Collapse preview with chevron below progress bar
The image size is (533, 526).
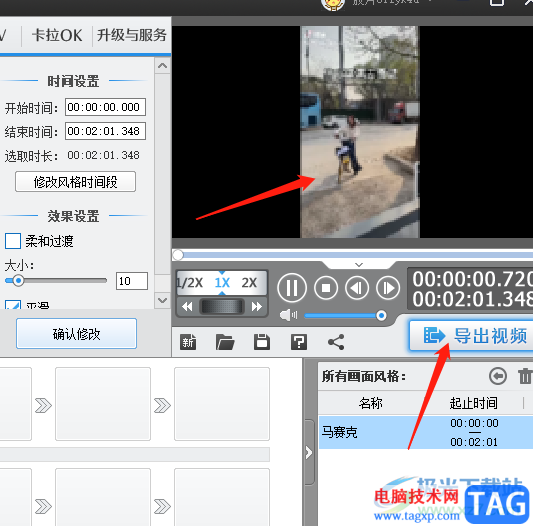click(359, 265)
